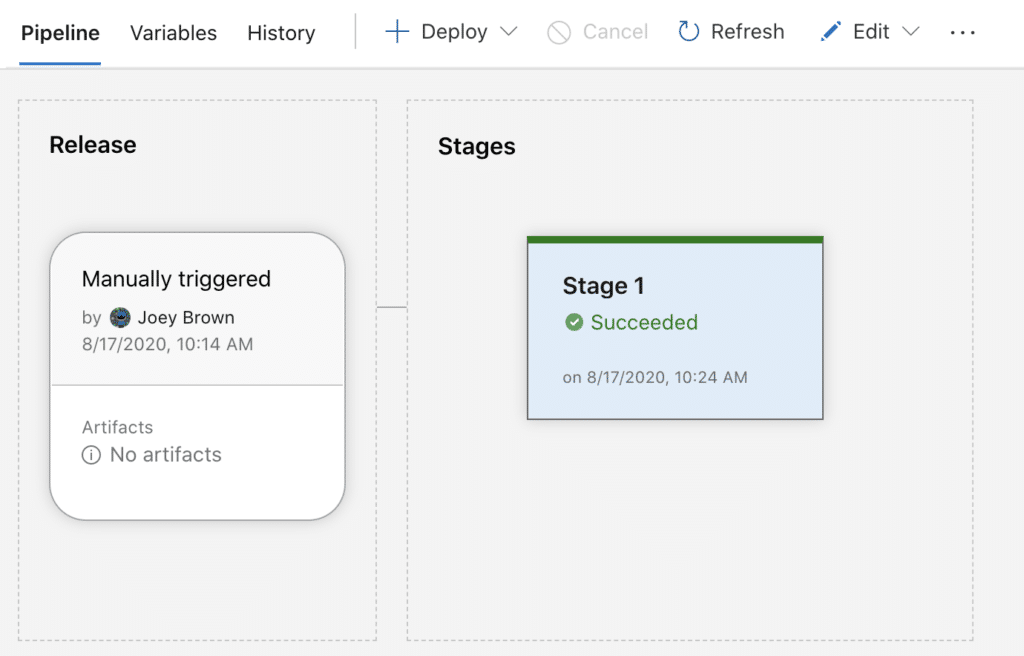This screenshot has height=656, width=1024.
Task: Click the green Succeeded checkmark icon
Action: pyautogui.click(x=574, y=322)
